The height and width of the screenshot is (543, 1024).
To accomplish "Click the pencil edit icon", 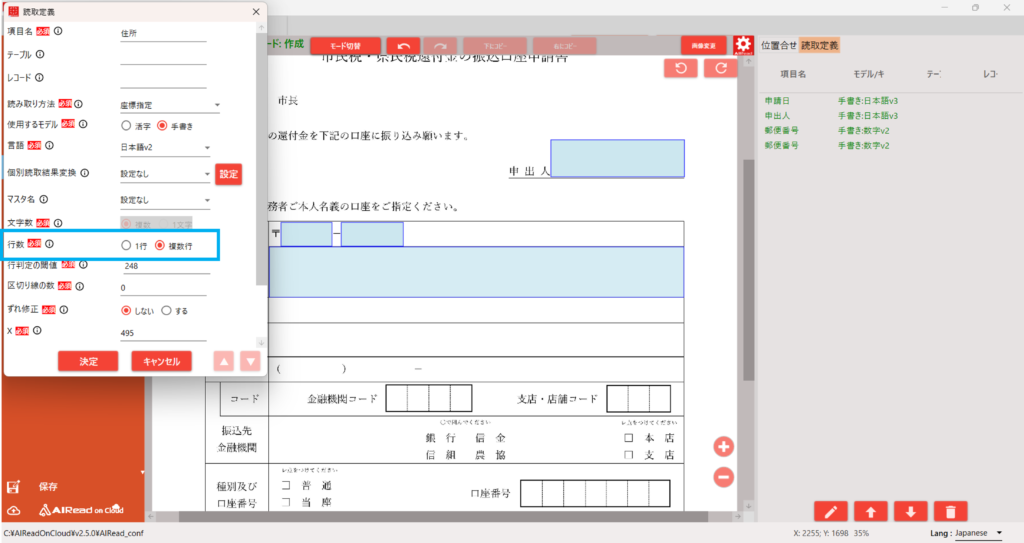I will 831,512.
